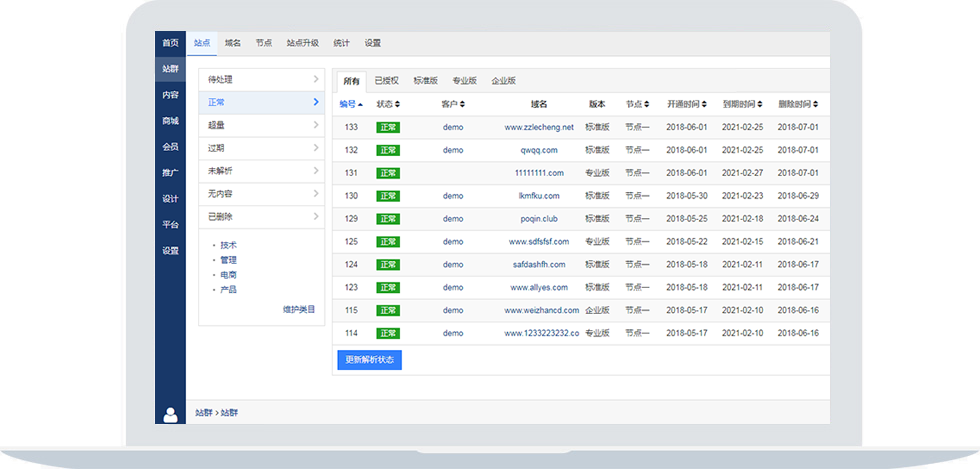Click the 更新解析状态 button

[x=369, y=360]
